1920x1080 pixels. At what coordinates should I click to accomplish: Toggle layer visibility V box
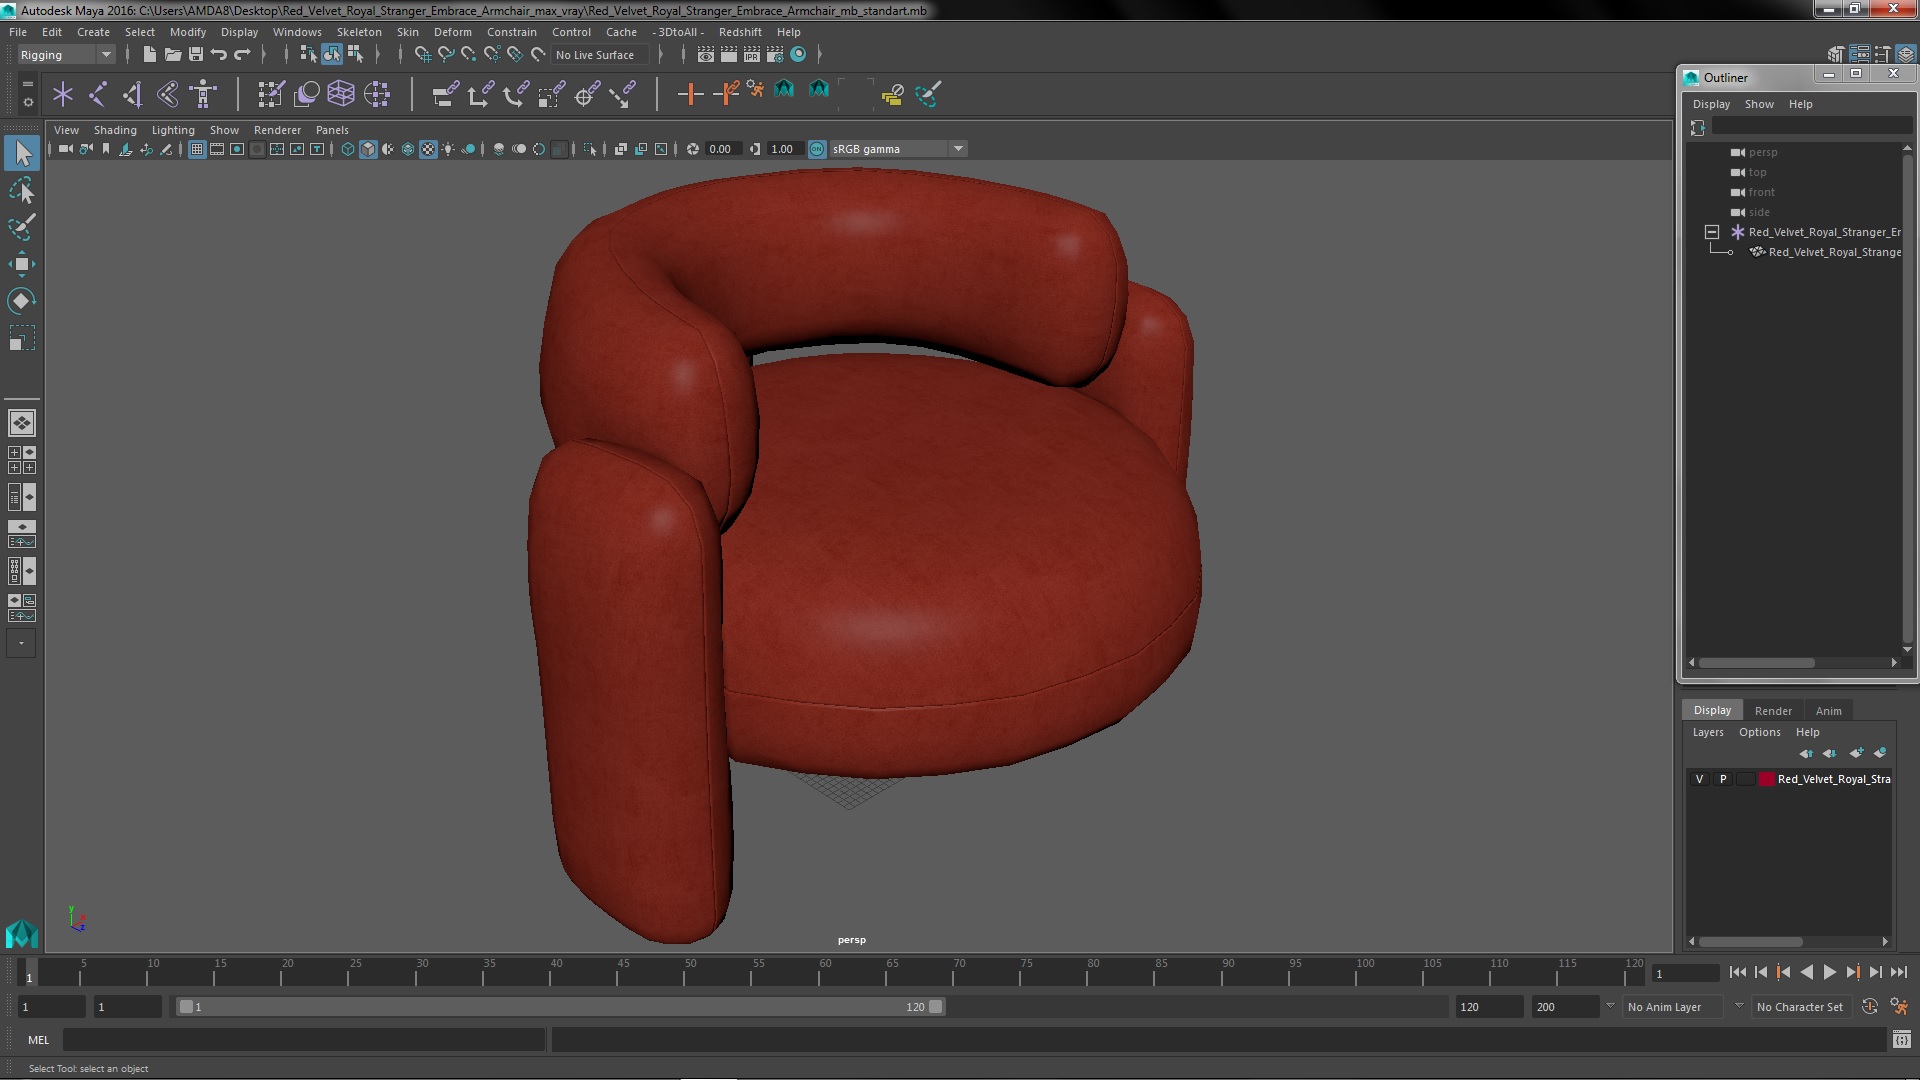coord(1699,779)
